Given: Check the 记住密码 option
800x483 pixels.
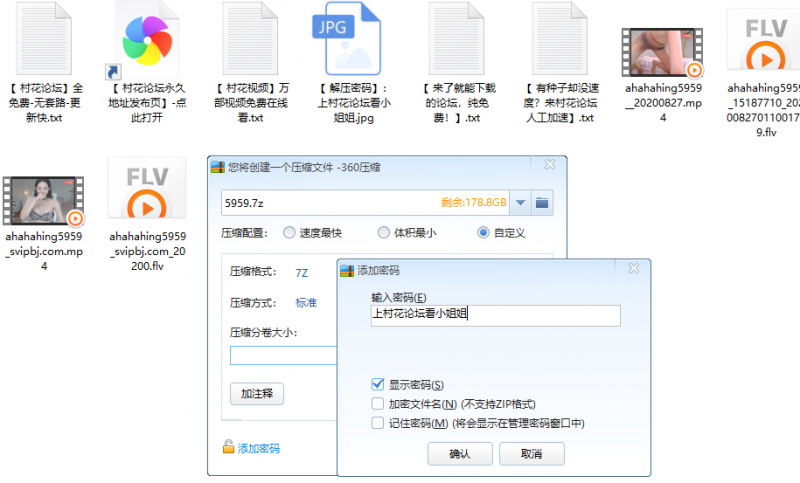Looking at the screenshot, I should pyautogui.click(x=377, y=423).
